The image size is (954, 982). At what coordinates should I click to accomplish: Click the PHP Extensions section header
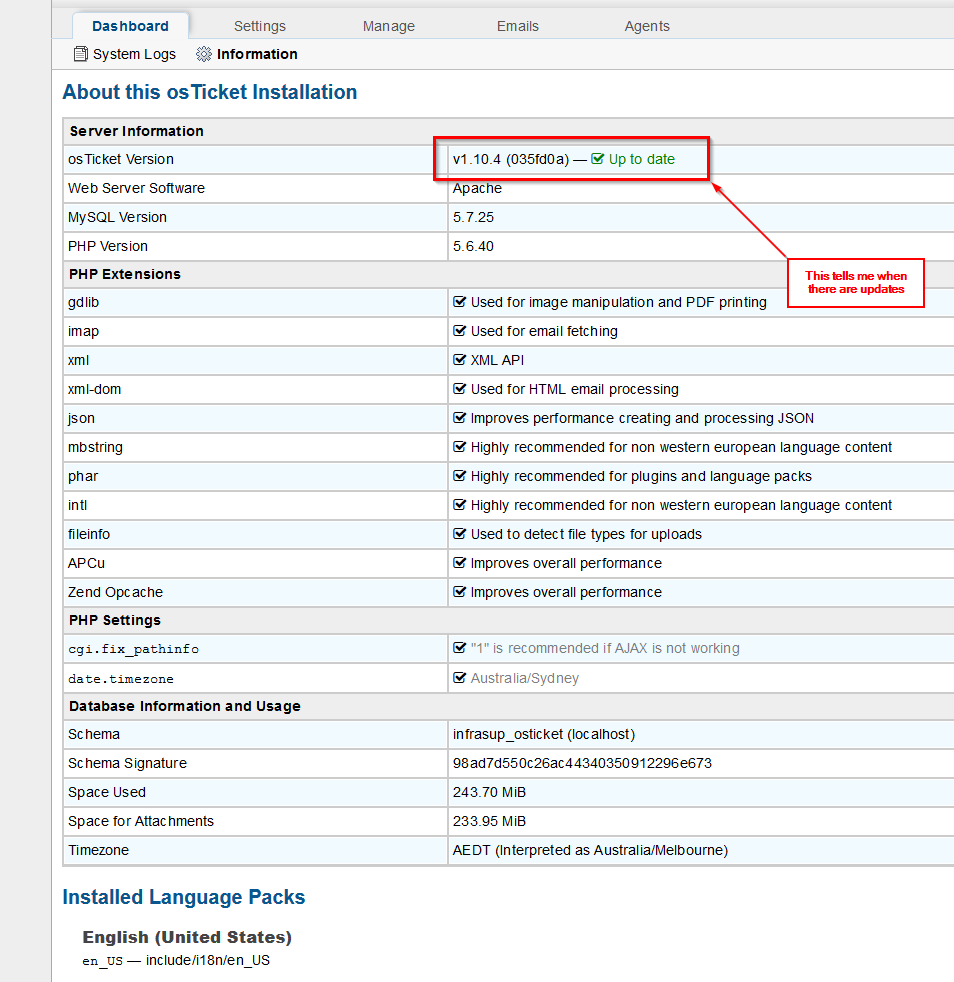[125, 274]
